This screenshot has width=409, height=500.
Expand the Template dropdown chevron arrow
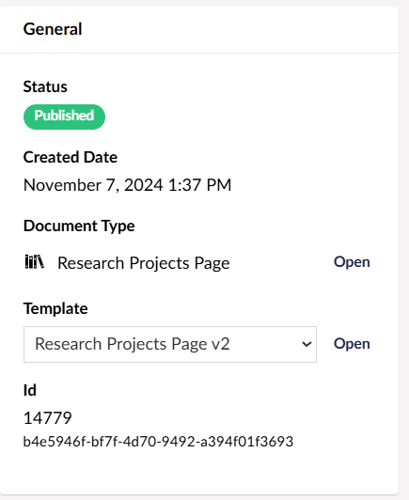(x=306, y=344)
